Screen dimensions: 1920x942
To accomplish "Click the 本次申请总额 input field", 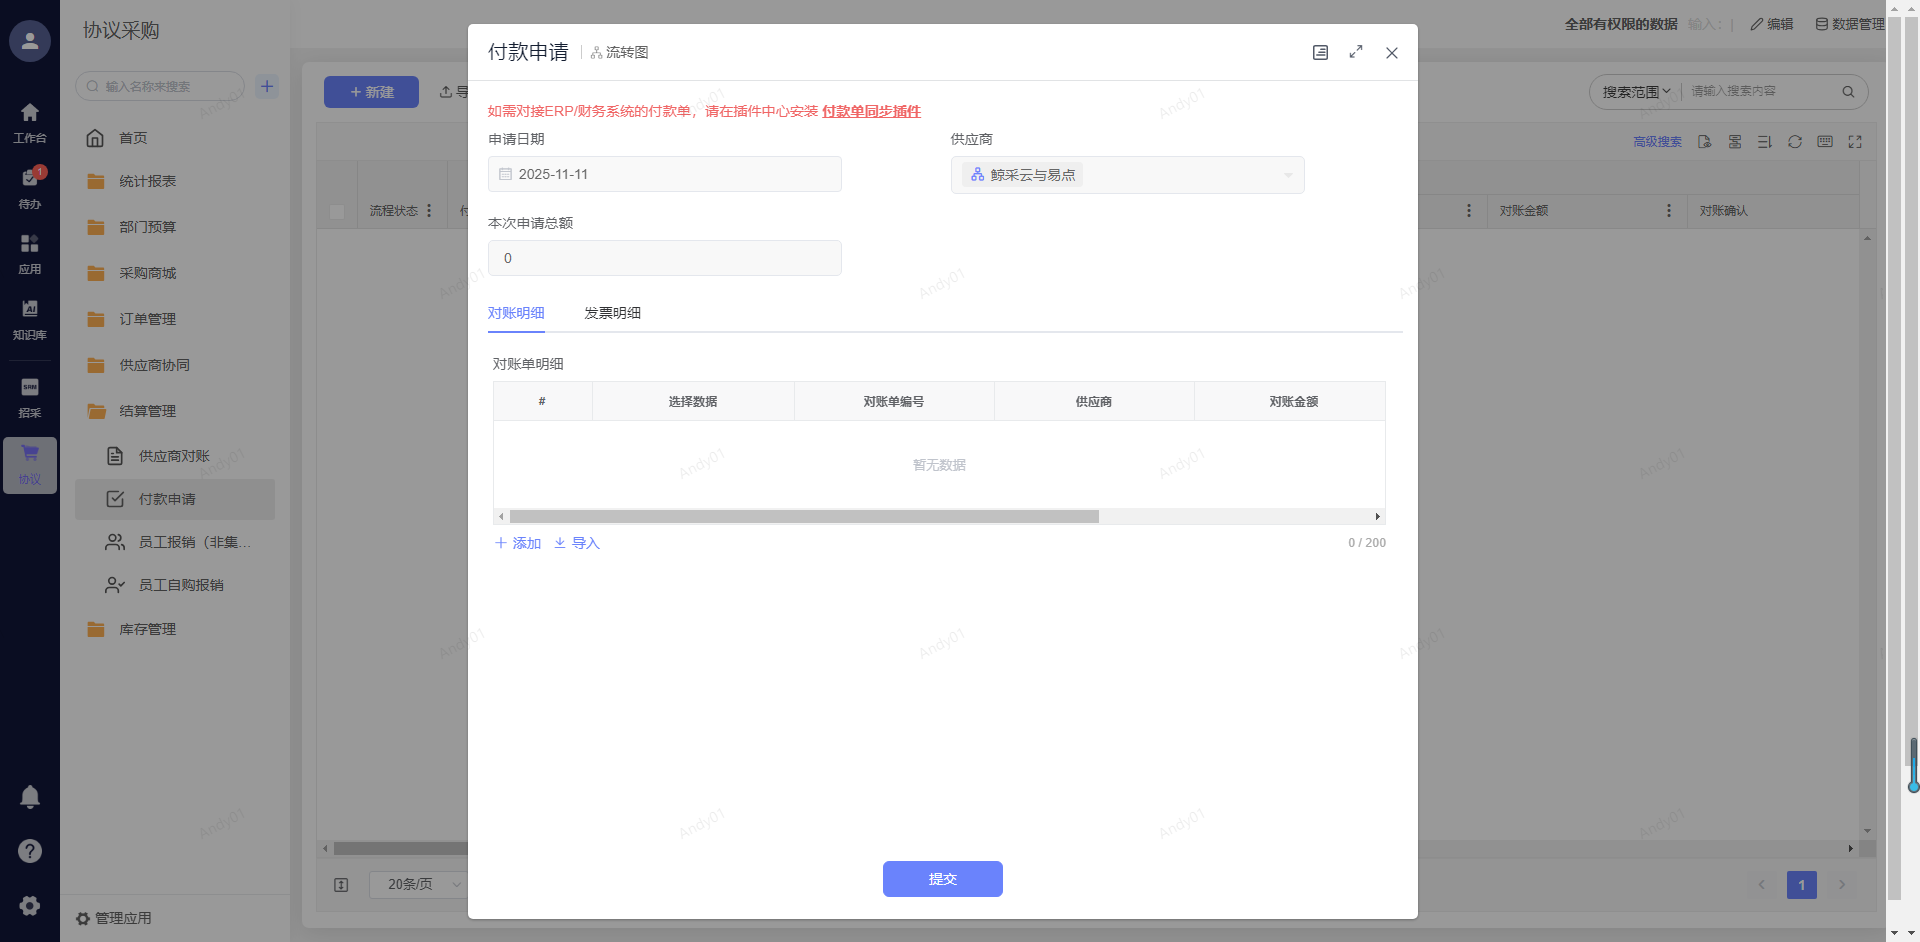I will (x=665, y=258).
